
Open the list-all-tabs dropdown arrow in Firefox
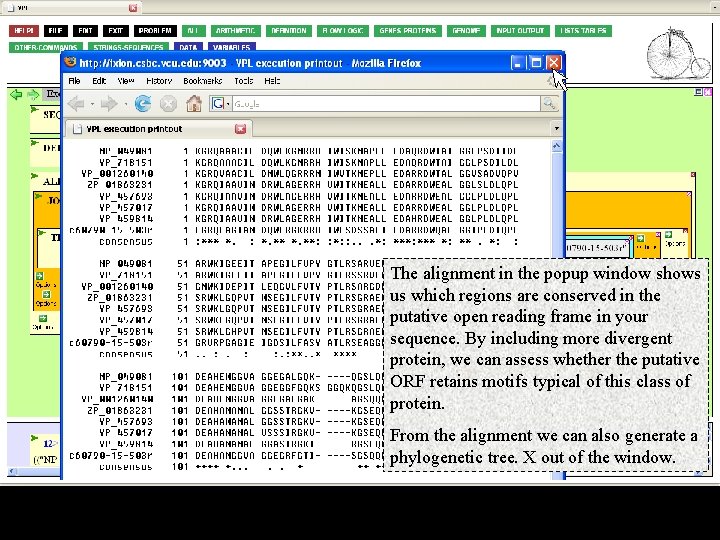click(x=557, y=129)
